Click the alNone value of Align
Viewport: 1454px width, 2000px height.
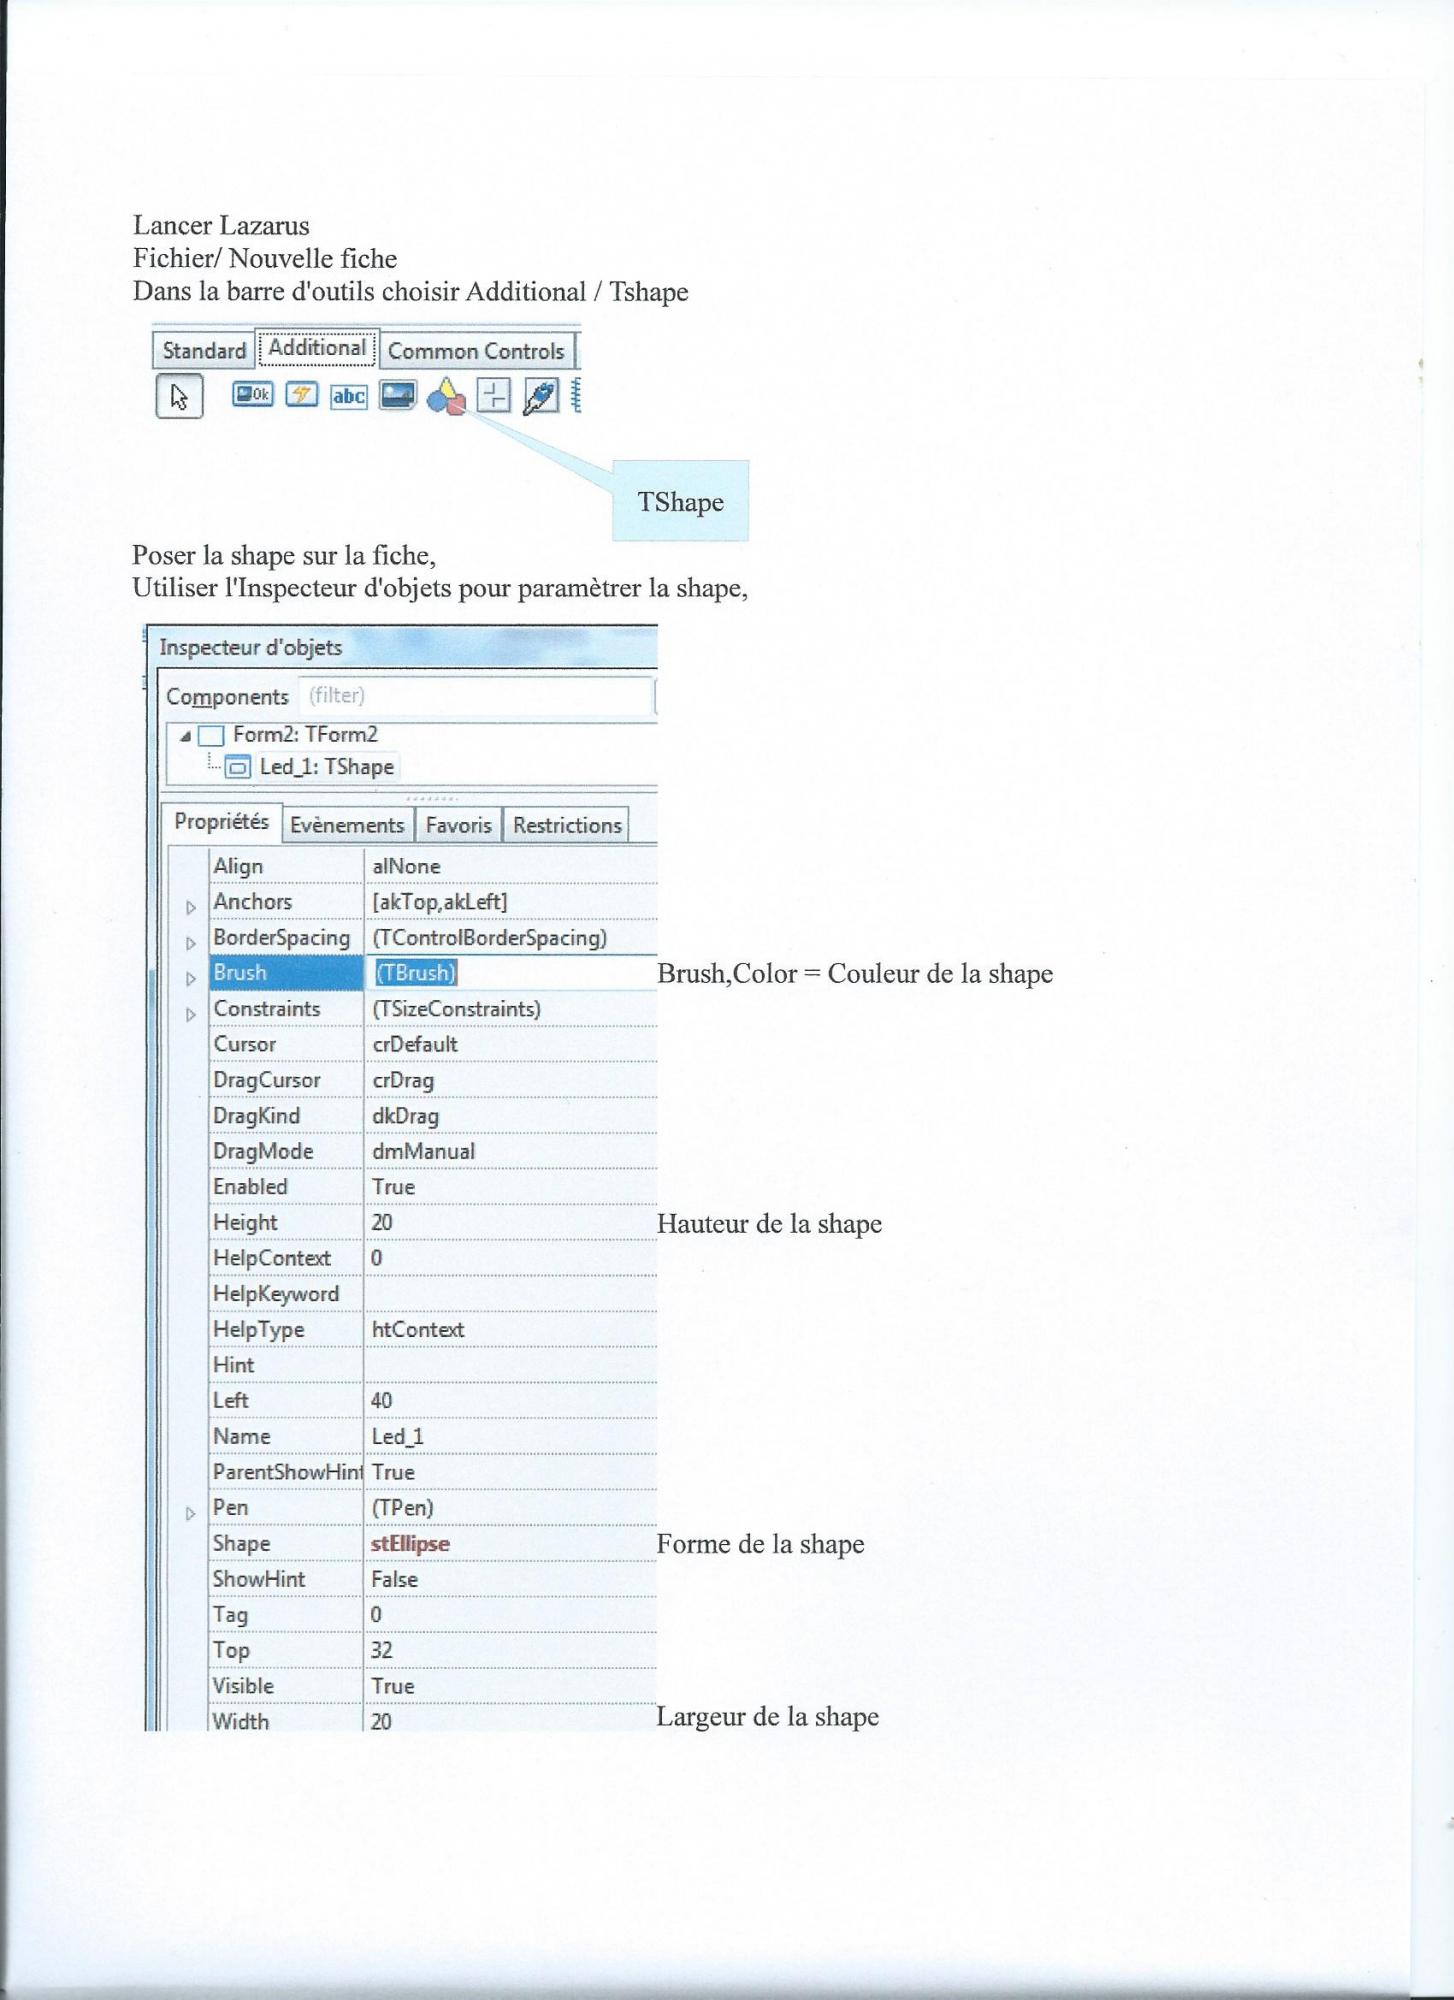tap(406, 867)
